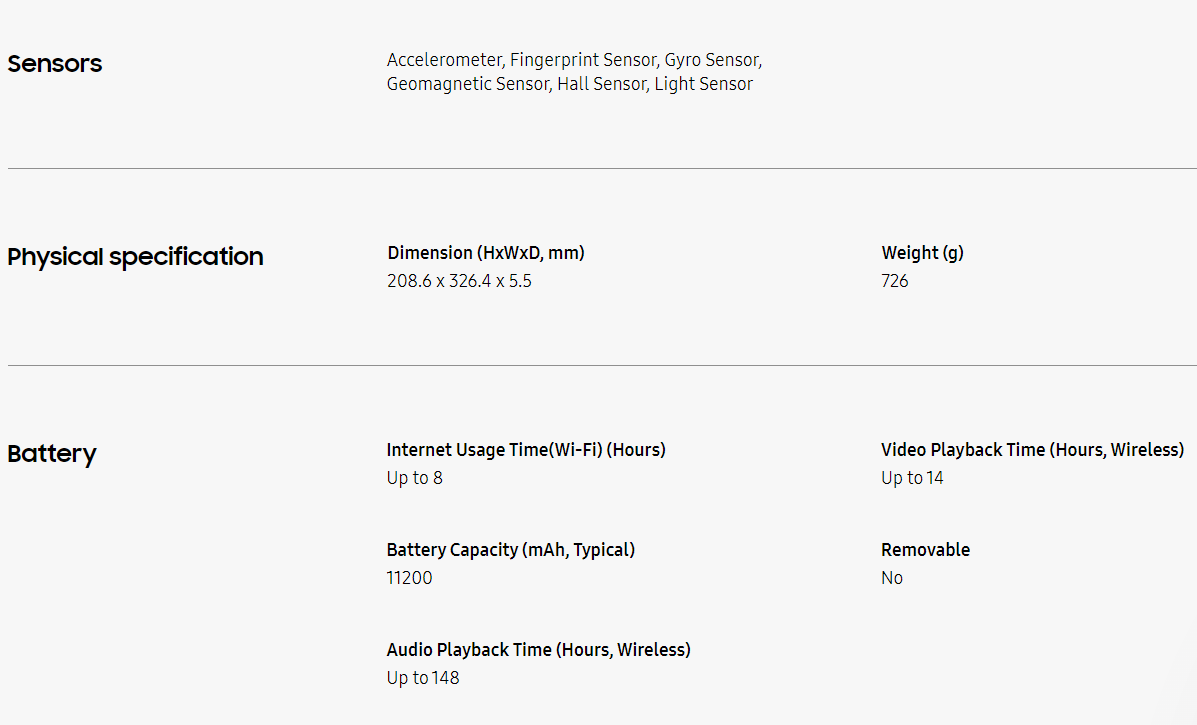Select the Up to 8 value
This screenshot has height=725, width=1197.
(x=414, y=478)
